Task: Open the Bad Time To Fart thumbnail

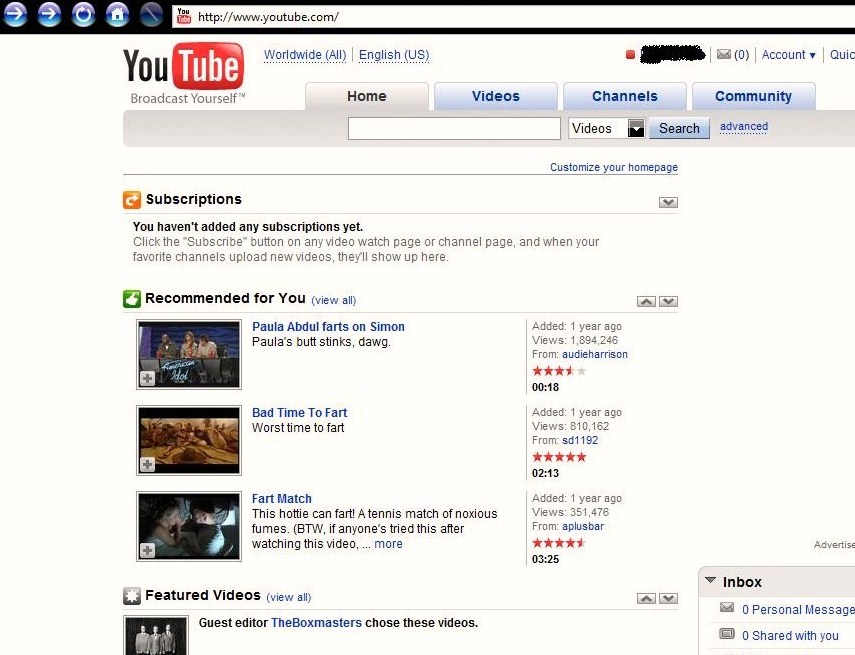Action: click(189, 441)
